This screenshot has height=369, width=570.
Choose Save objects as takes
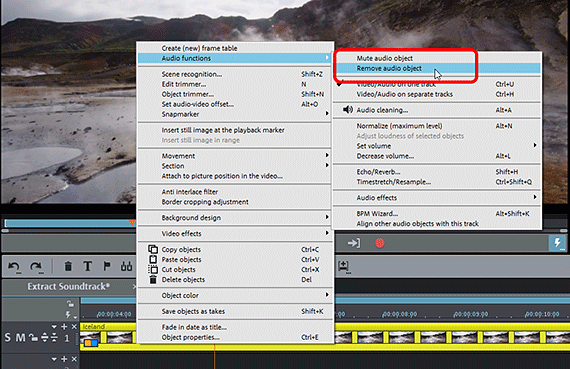234,311
